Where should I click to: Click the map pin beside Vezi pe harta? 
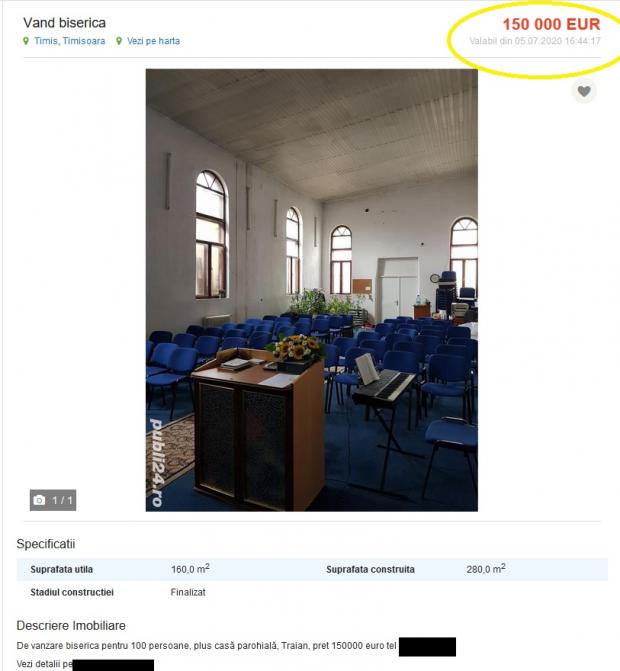point(119,41)
